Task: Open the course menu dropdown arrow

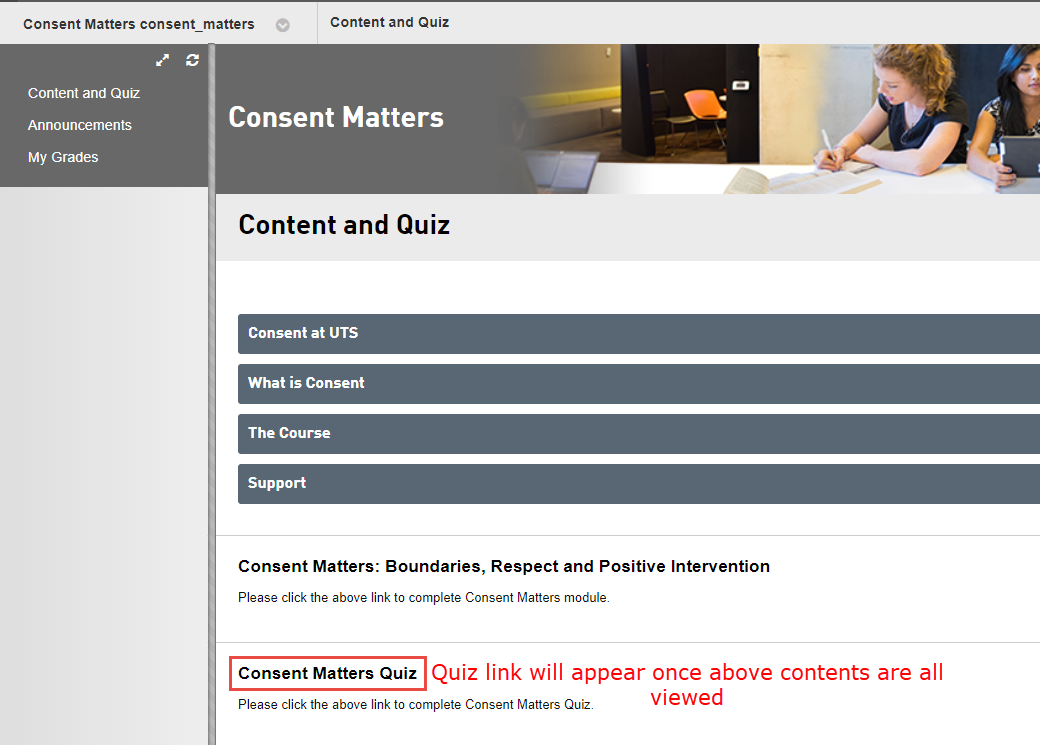Action: pos(283,25)
